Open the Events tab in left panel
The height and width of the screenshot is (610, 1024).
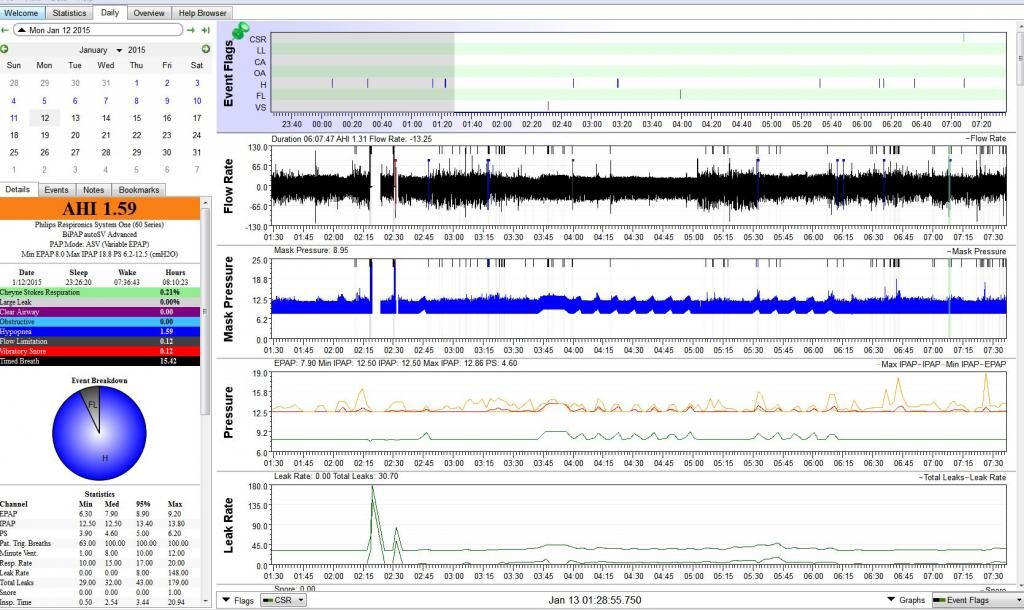(x=57, y=189)
